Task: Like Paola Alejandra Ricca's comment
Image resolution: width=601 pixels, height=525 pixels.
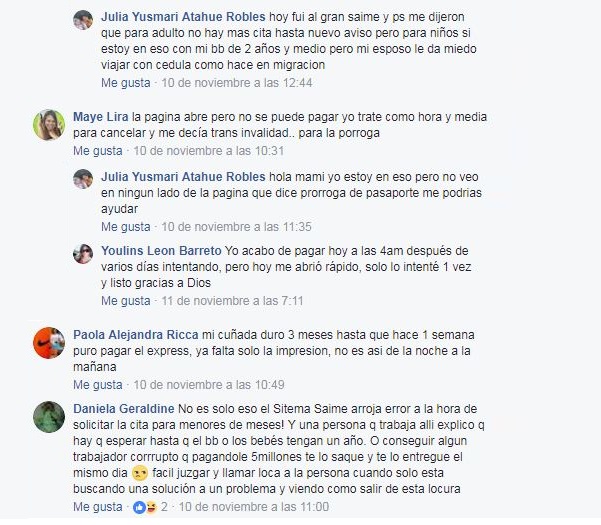Action: [98, 385]
